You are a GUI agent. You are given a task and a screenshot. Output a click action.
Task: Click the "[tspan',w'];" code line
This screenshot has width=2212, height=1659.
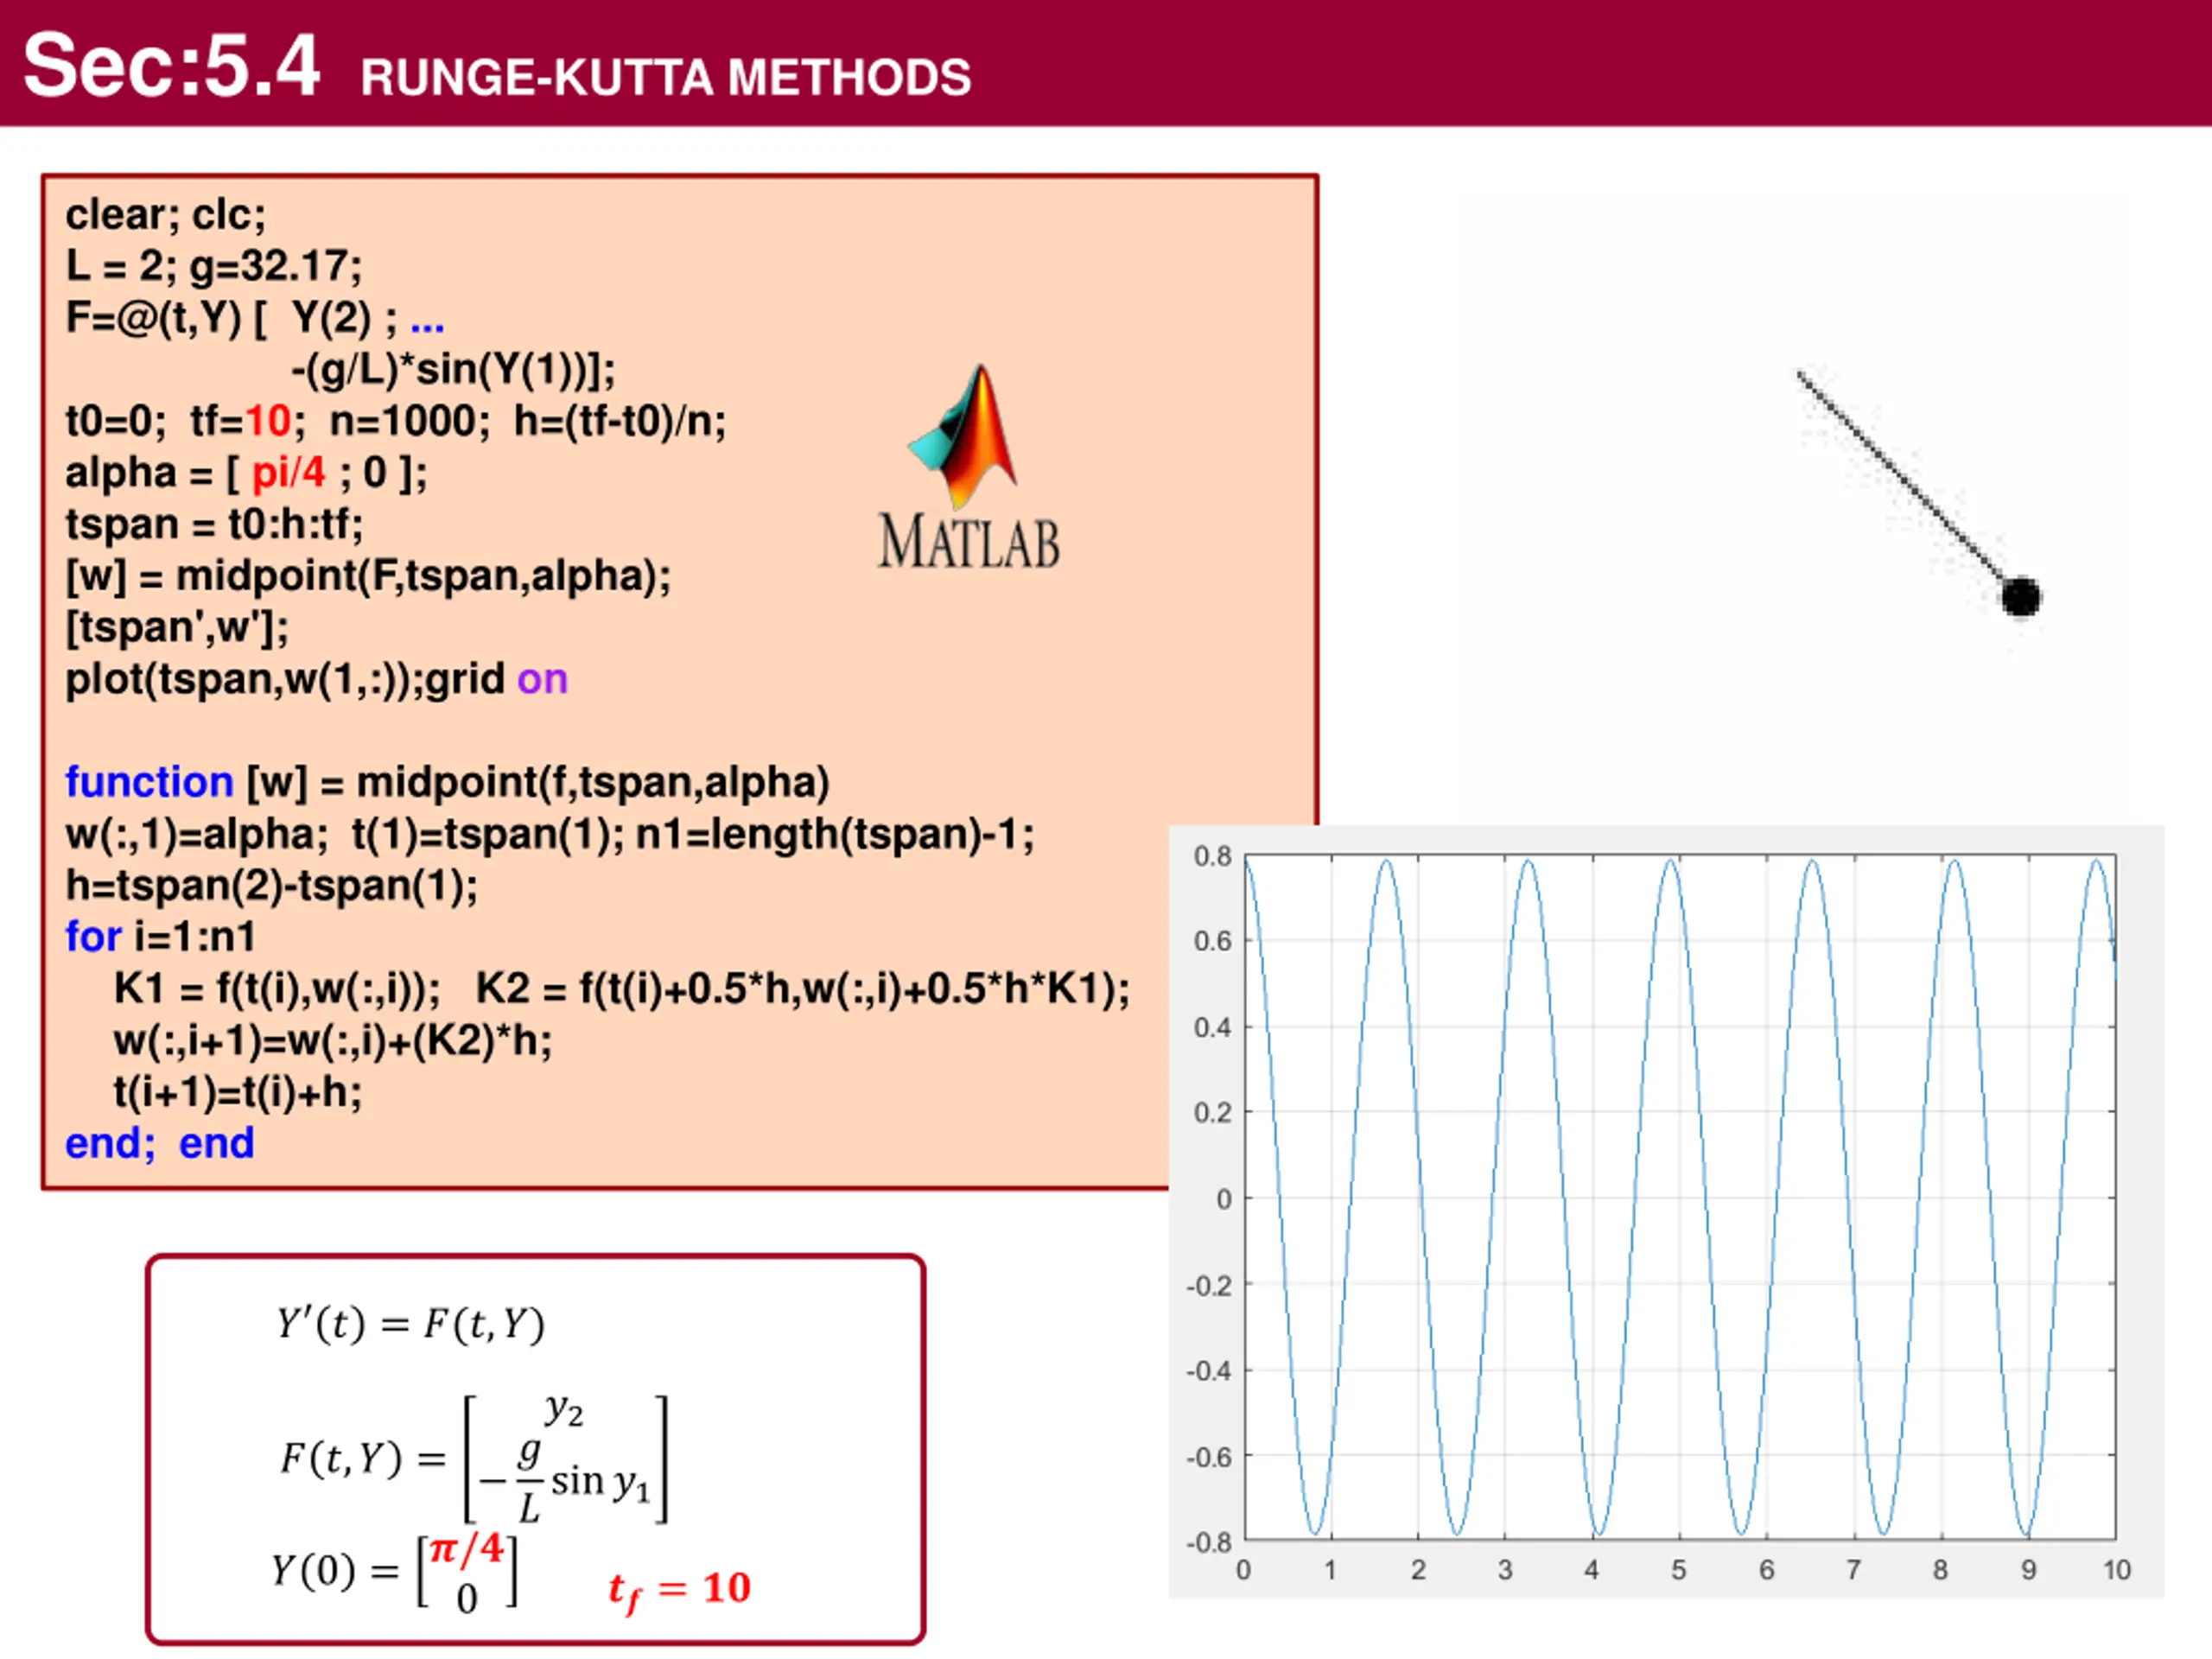click(177, 628)
